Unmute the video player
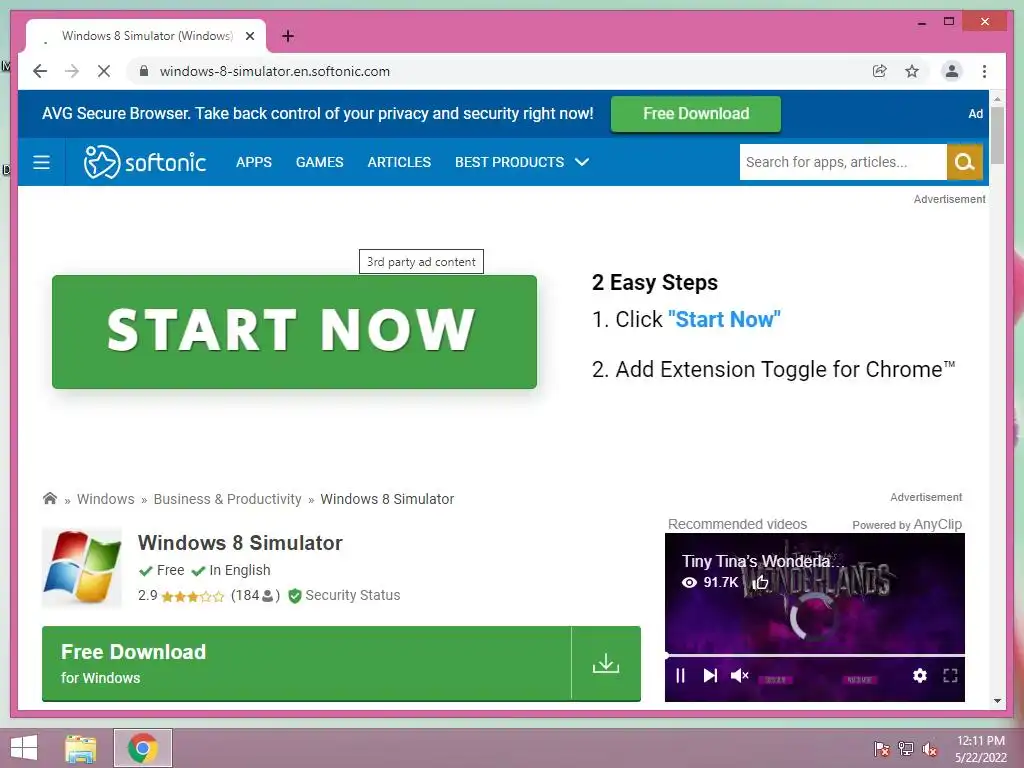1024x768 pixels. (x=739, y=675)
